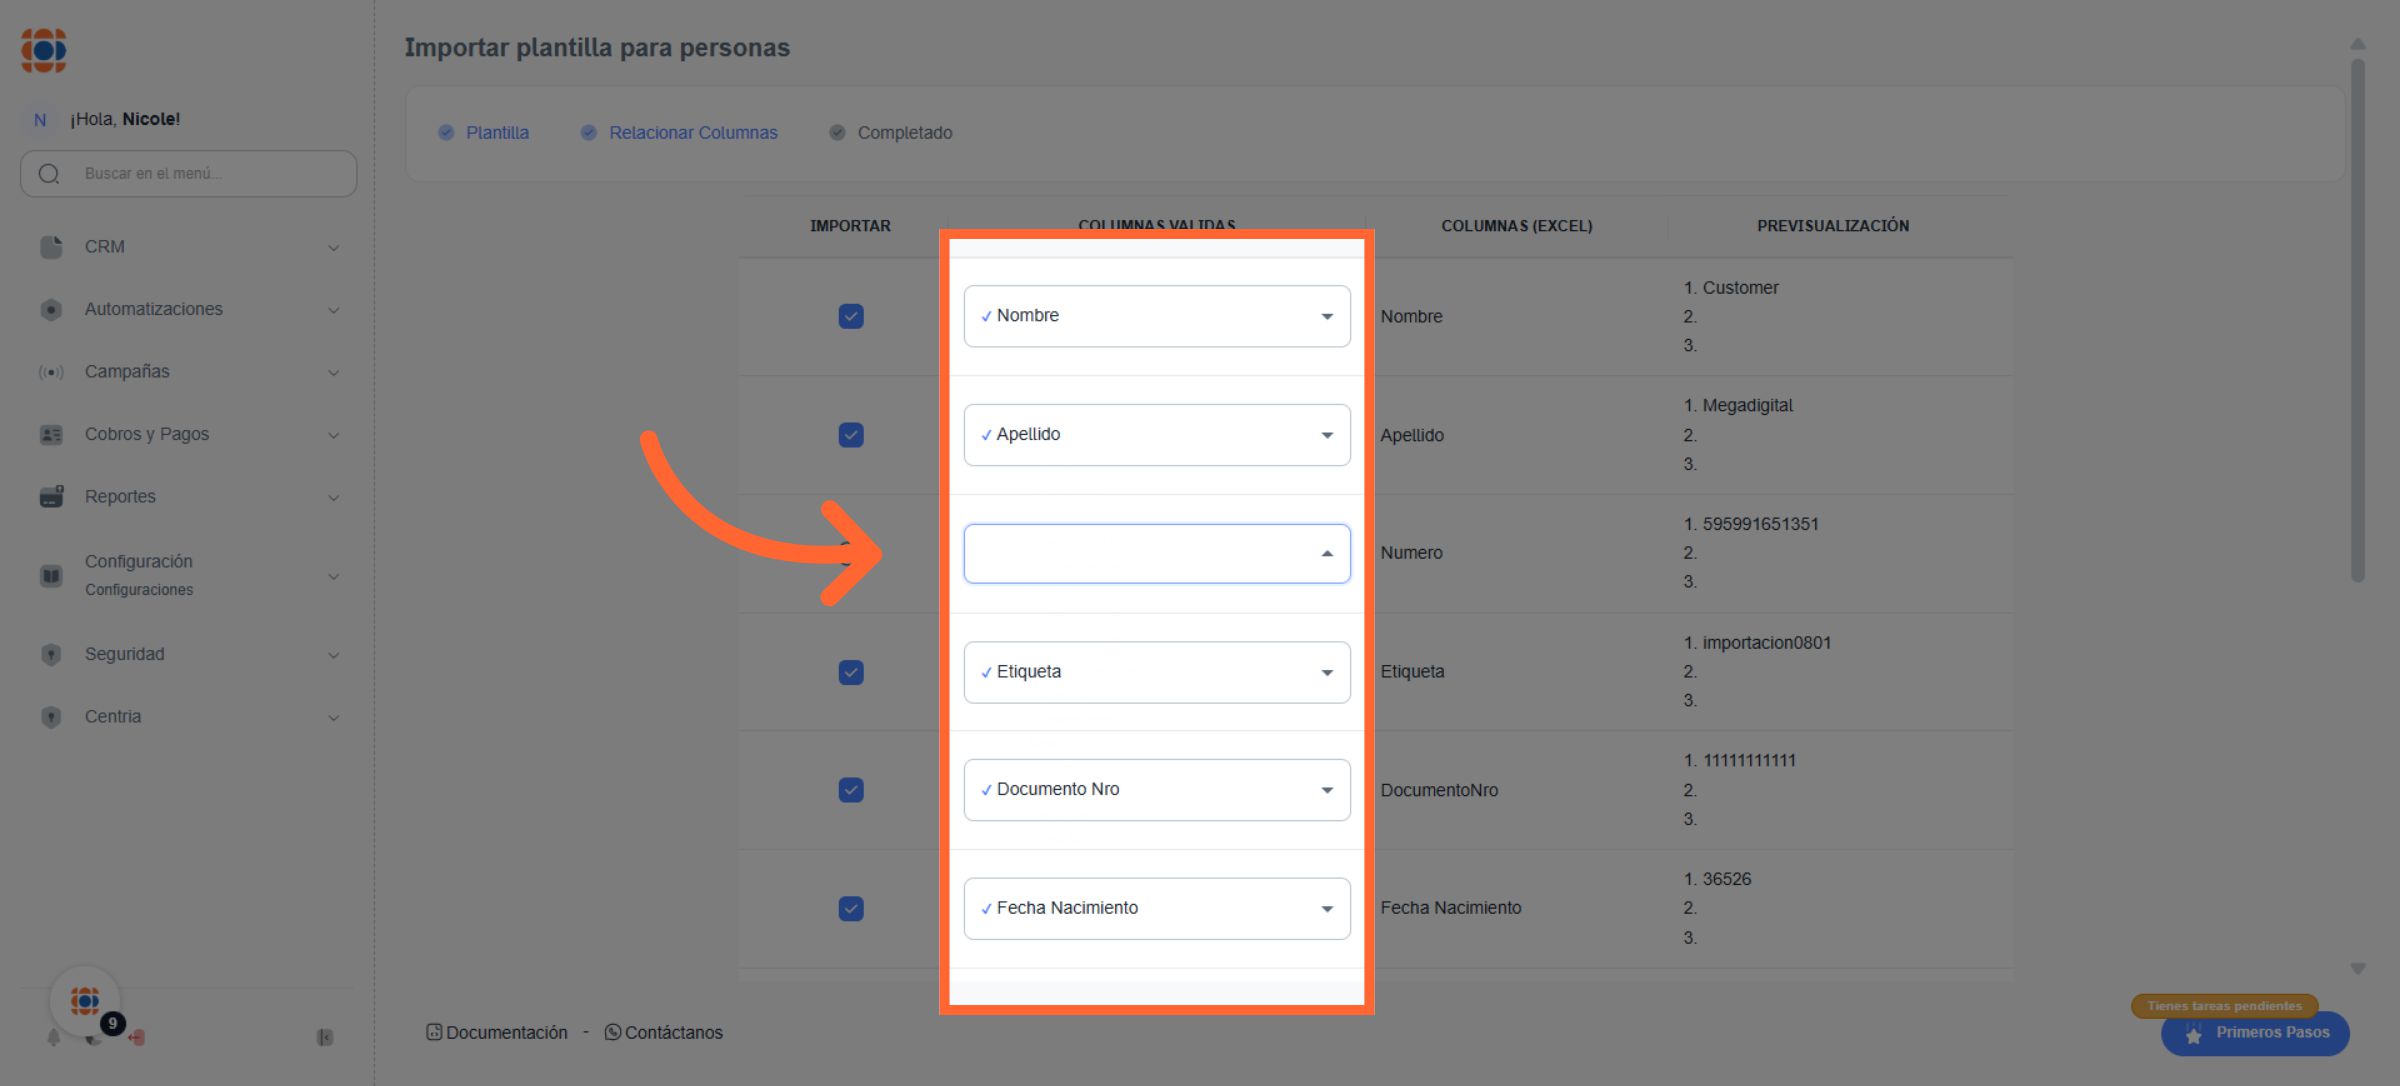Toggle the import checkbox for Etiqueta row
The height and width of the screenshot is (1086, 2400).
tap(851, 672)
